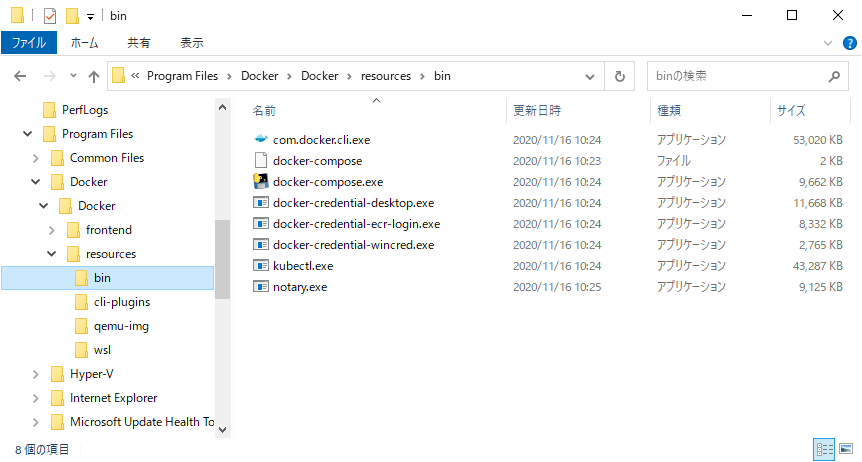The image size is (862, 462).
Task: Expand the Microsoft Update Health Tools node
Action: point(36,422)
